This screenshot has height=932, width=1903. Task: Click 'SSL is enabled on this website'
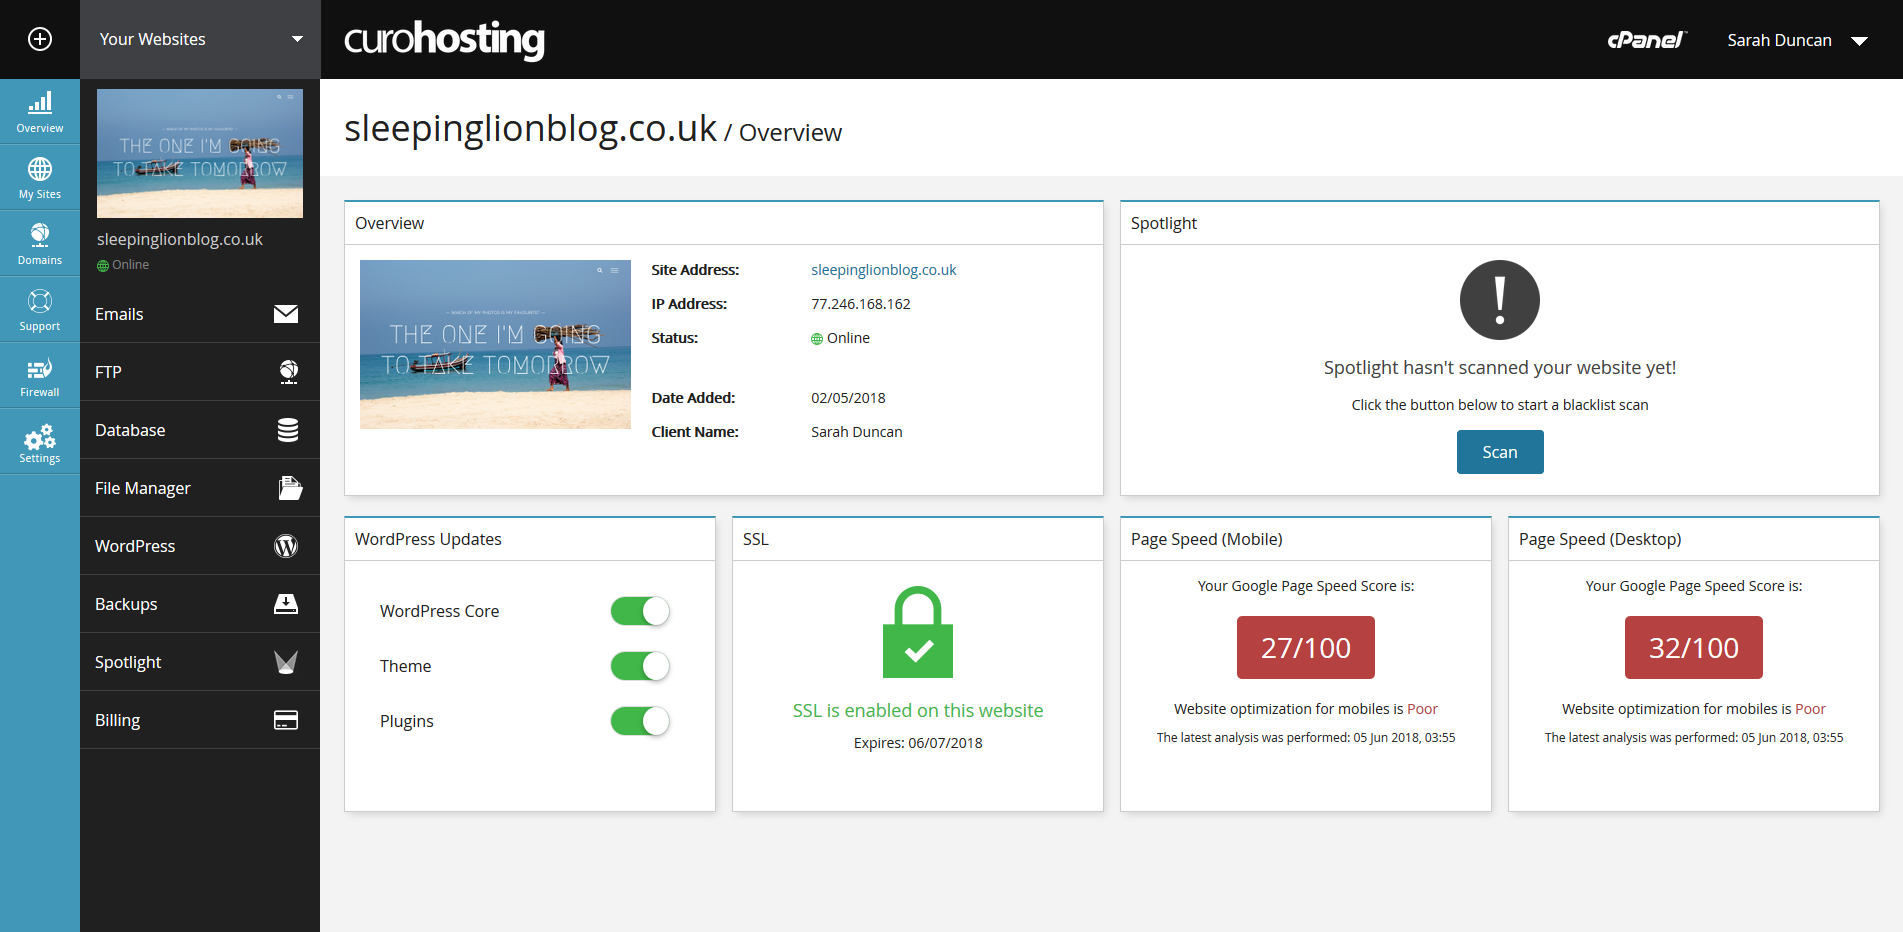tap(918, 710)
